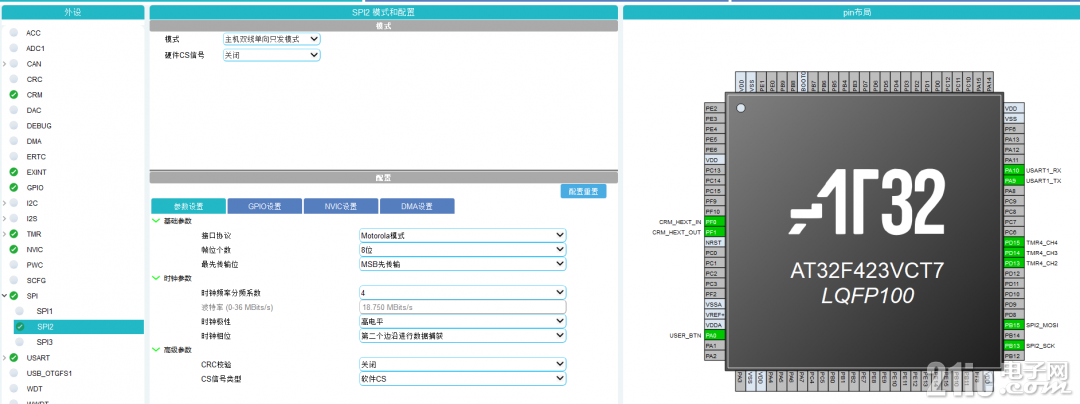
Task: Click the green PD13 pin on chip
Action: click(1012, 263)
